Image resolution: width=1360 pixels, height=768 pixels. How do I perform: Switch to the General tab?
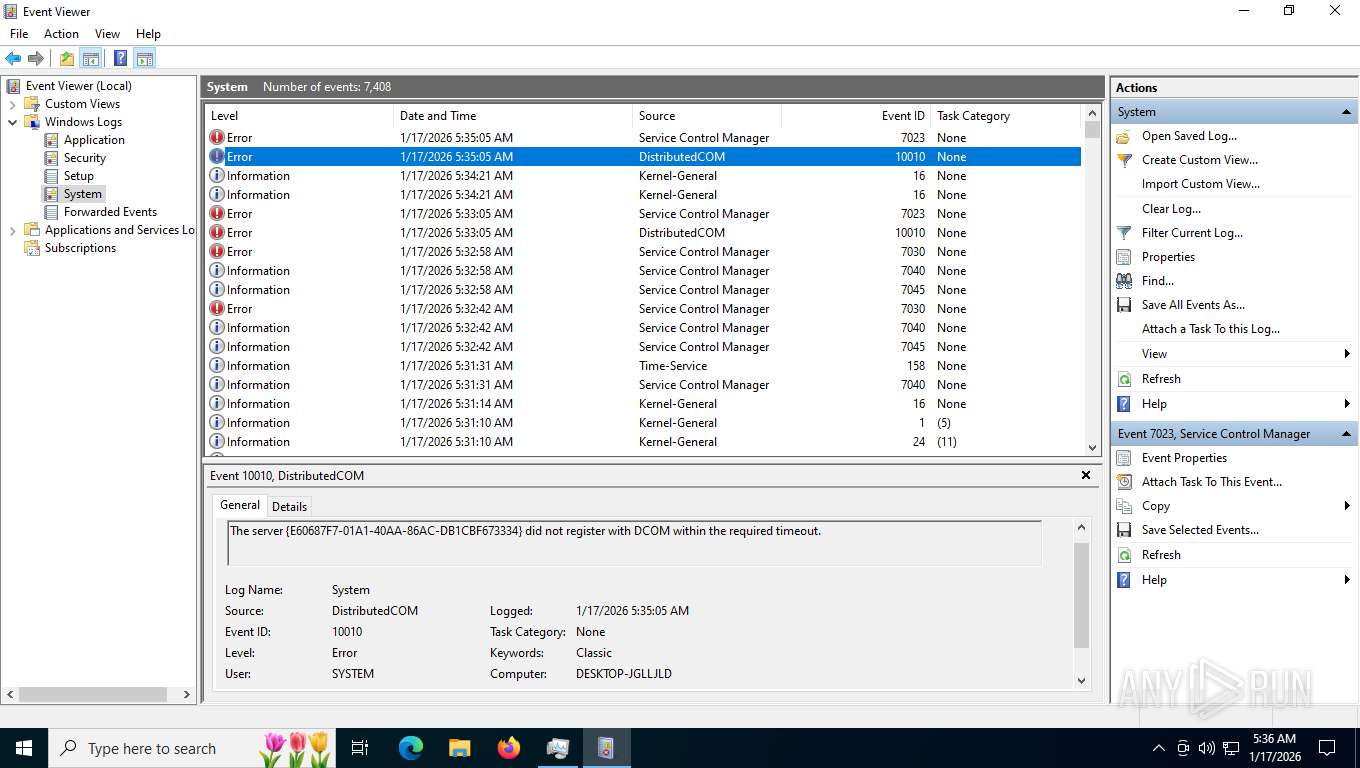[x=240, y=505]
